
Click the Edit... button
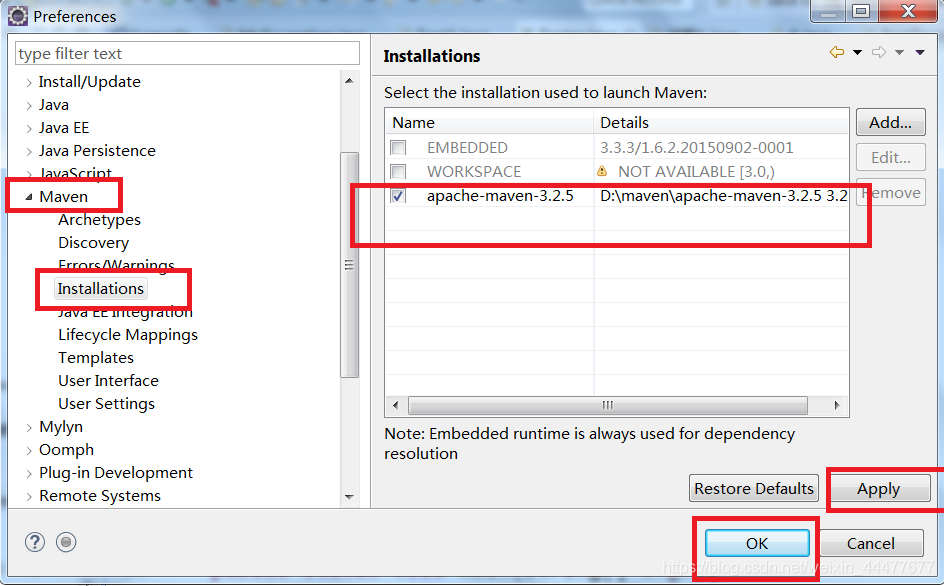coord(890,157)
